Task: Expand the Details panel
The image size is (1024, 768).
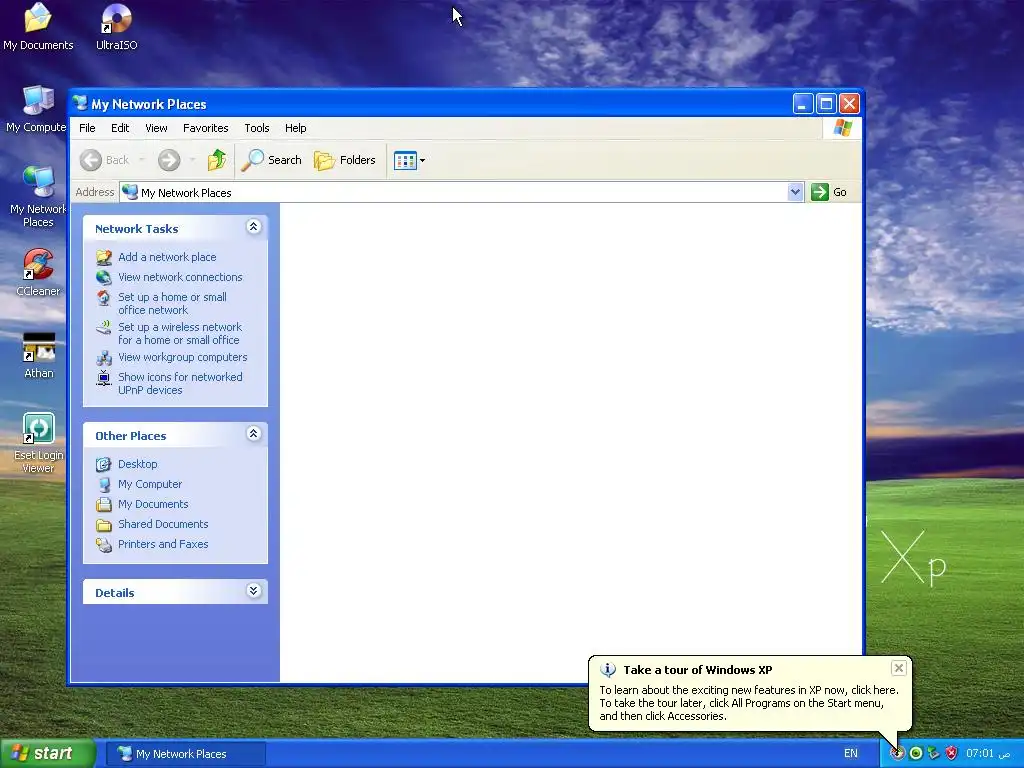Action: 253,591
